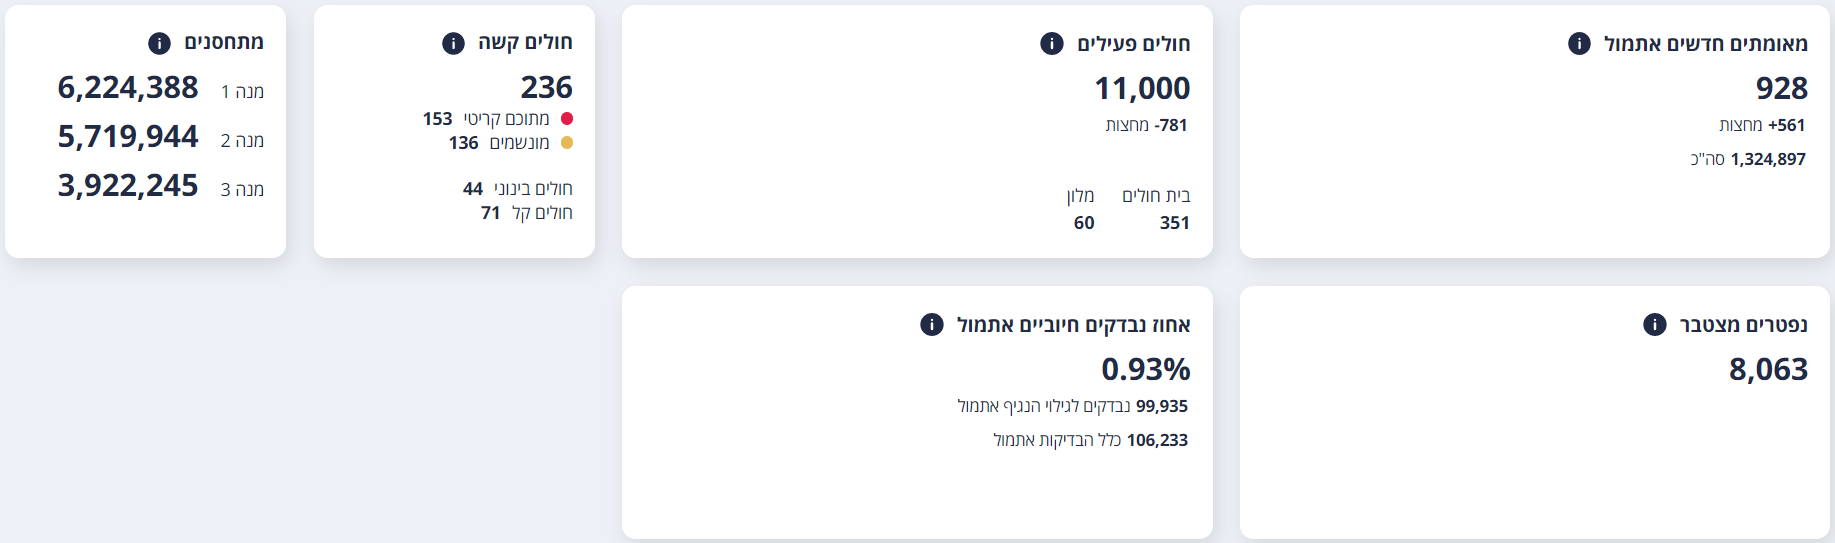Select the 6,224,388 first dose figure
1835x543 pixels.
tap(128, 88)
